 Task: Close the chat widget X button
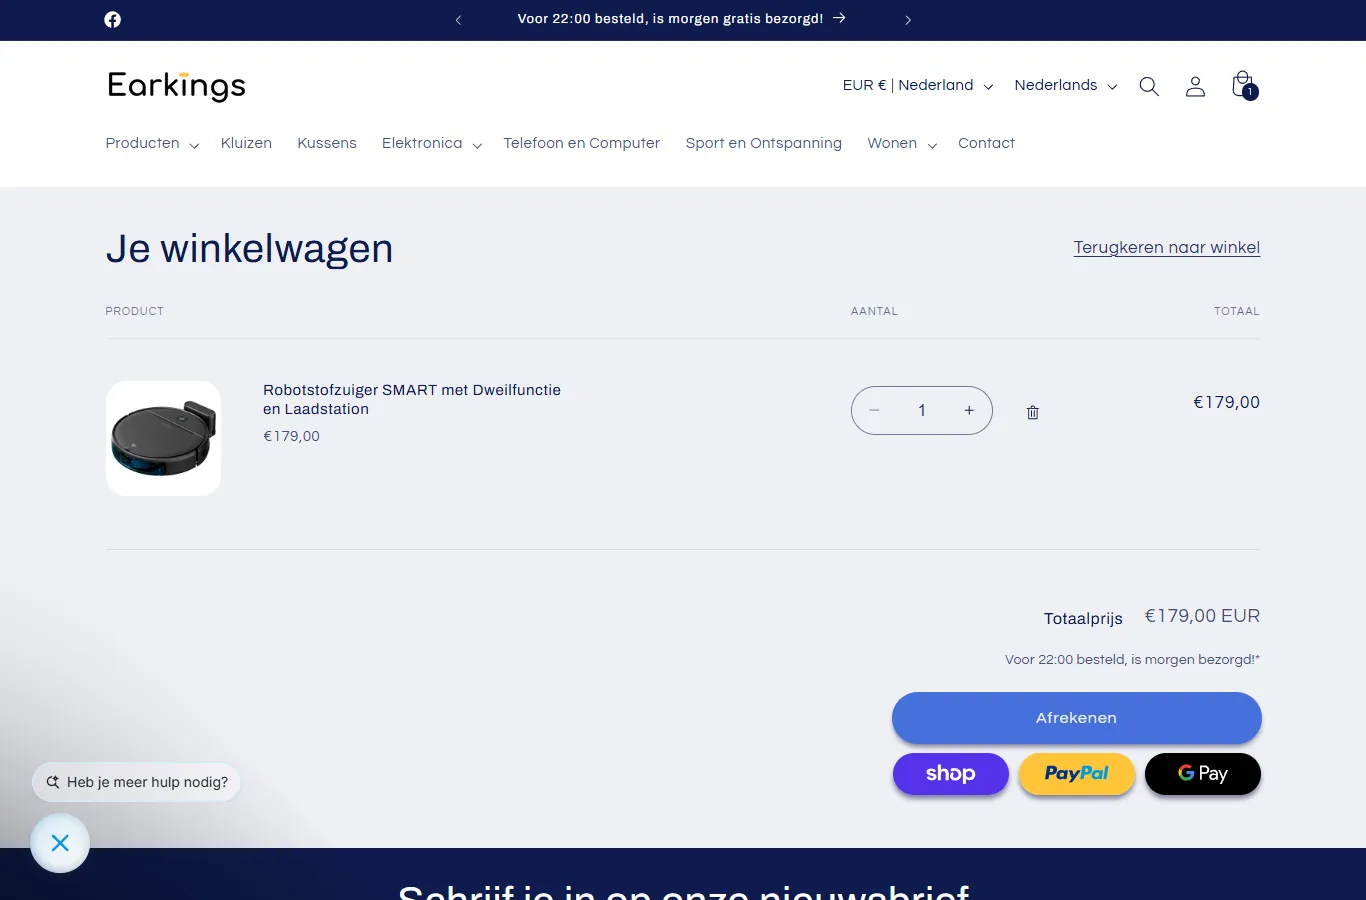(x=60, y=843)
